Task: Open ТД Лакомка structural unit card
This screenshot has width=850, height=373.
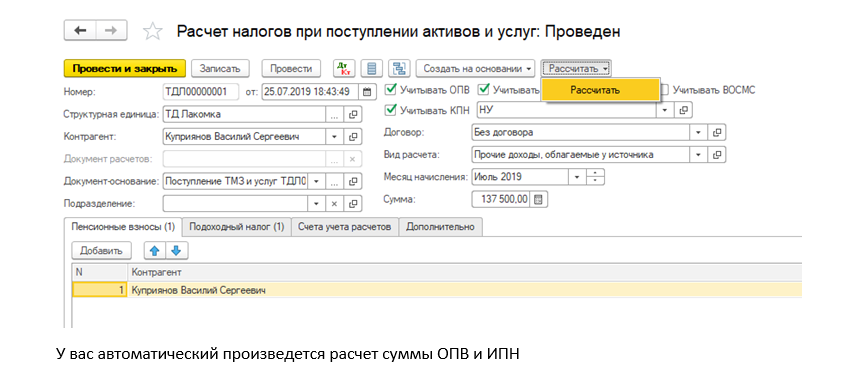Action: pos(353,114)
